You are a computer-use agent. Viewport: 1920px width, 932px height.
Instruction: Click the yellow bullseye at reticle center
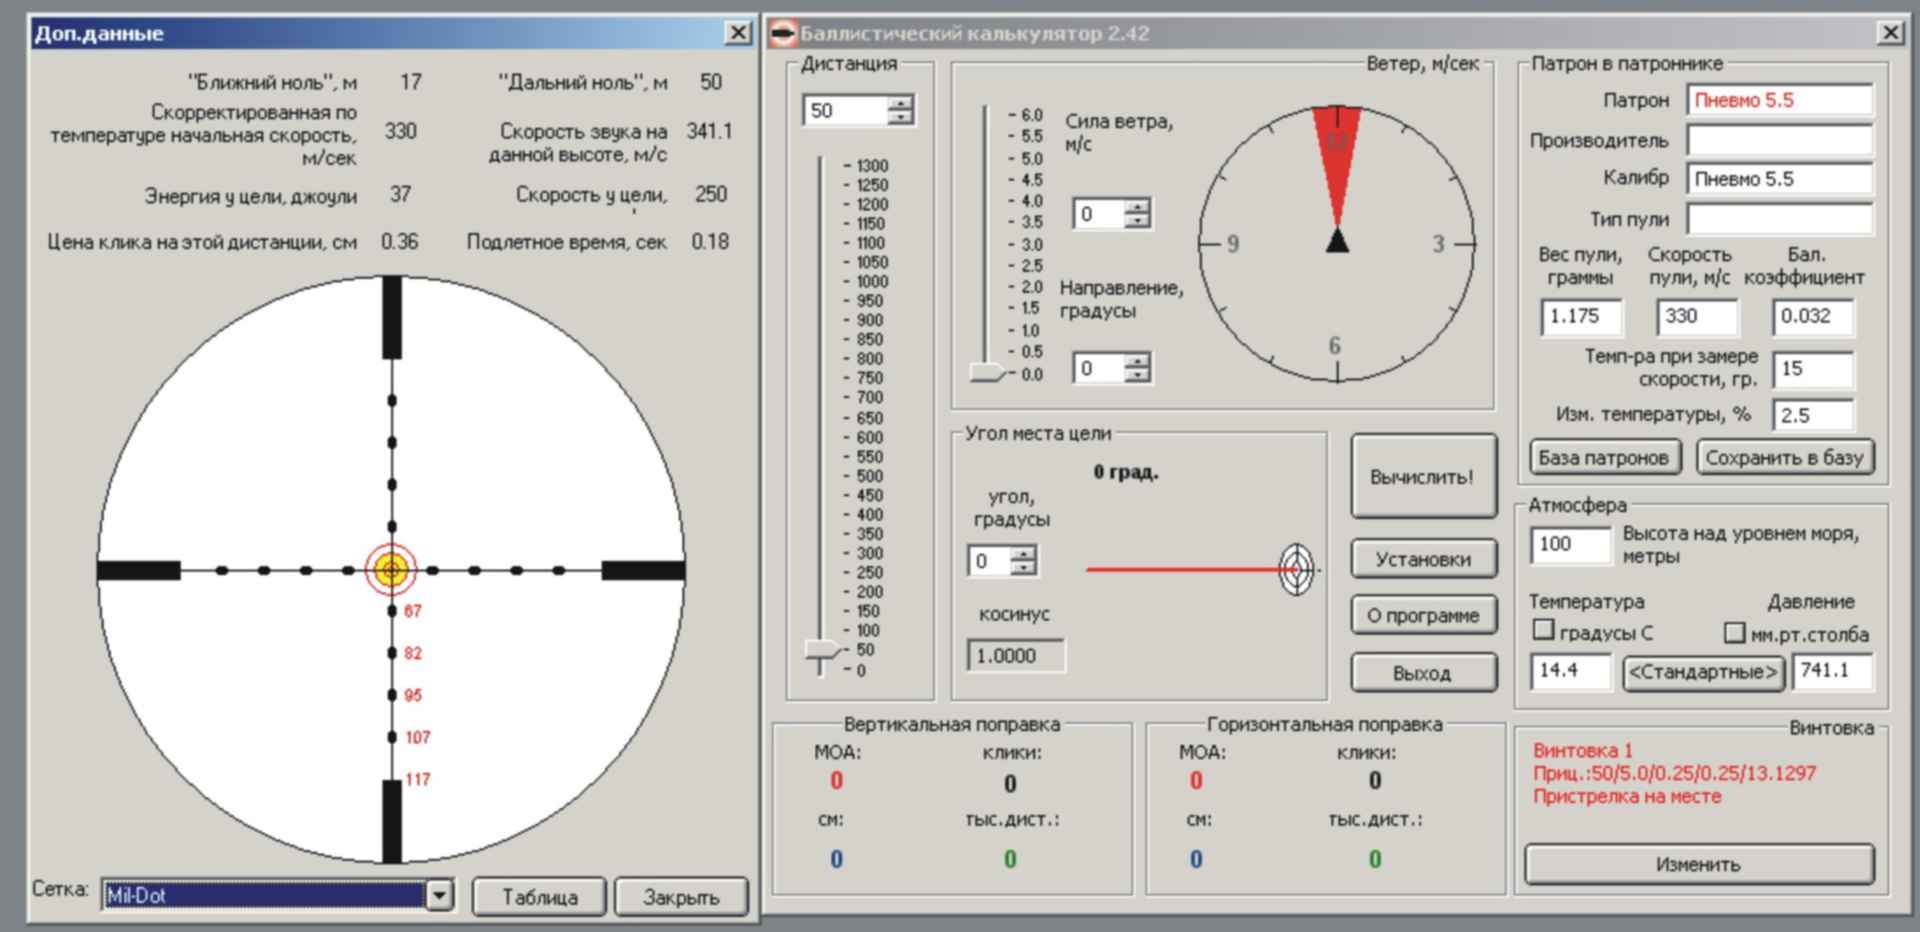[391, 570]
